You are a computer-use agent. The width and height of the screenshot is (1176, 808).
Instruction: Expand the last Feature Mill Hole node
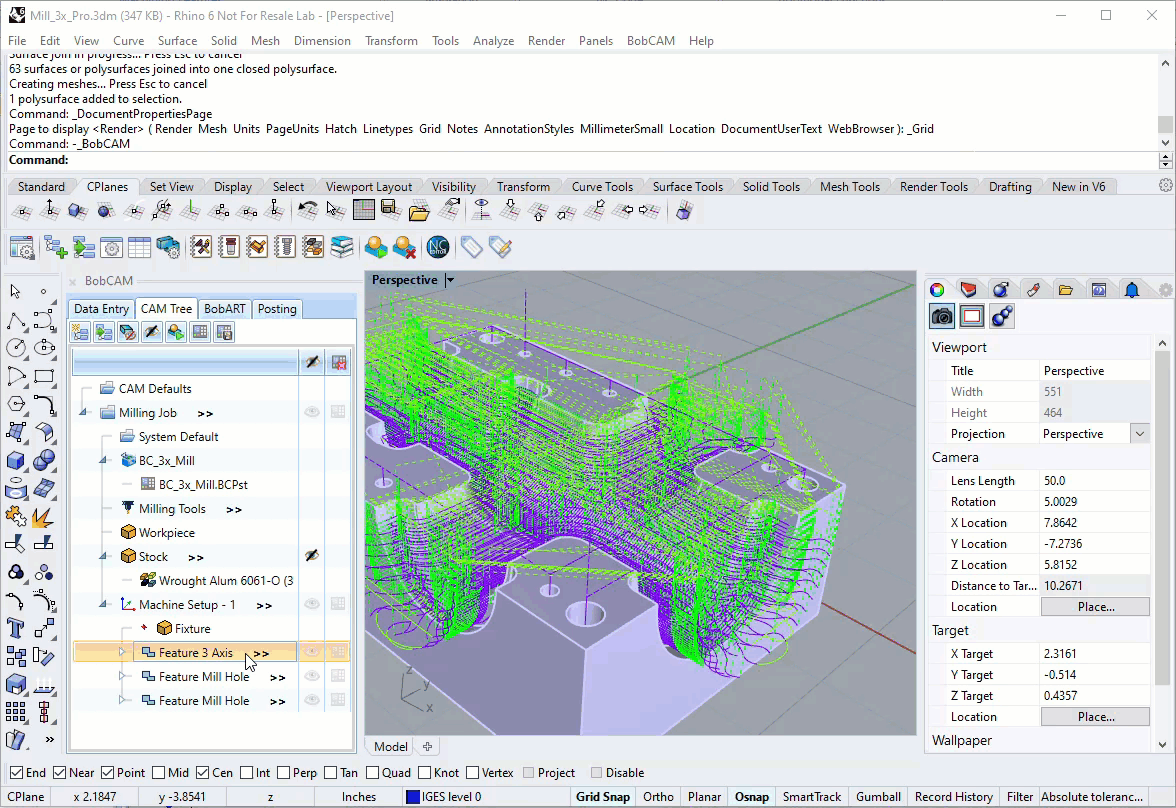click(x=122, y=701)
